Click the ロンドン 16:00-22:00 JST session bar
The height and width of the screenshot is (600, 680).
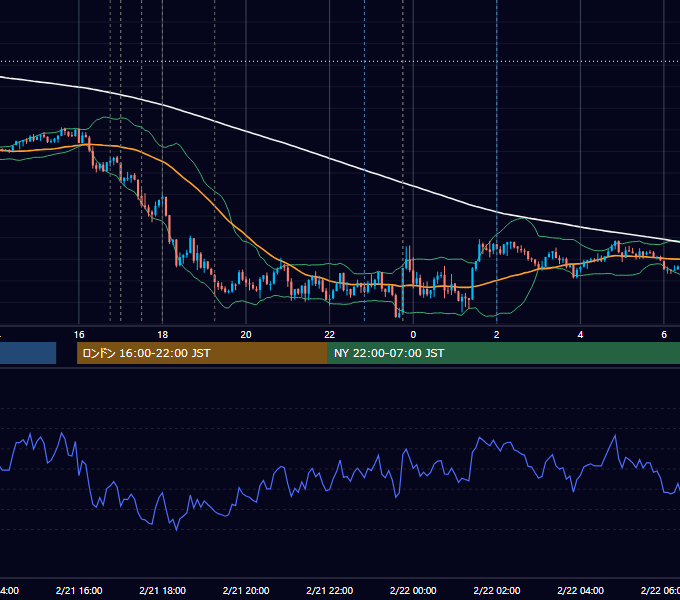coord(202,353)
